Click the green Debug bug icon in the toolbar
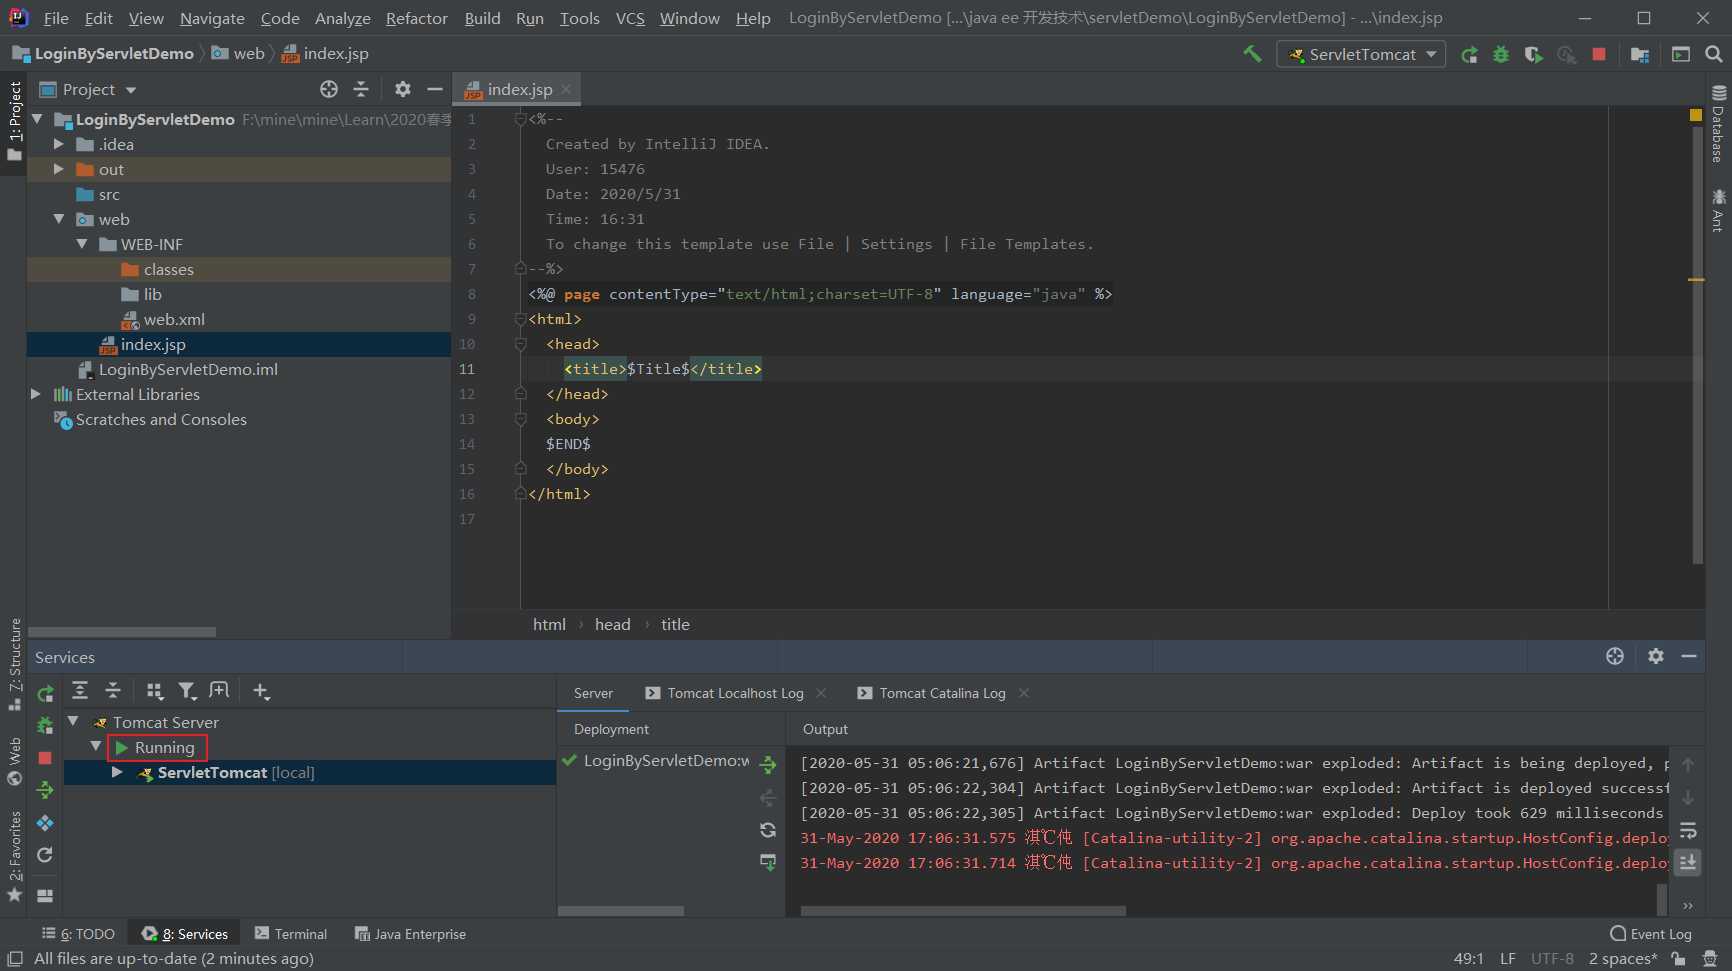Viewport: 1732px width, 971px height. [x=1501, y=54]
